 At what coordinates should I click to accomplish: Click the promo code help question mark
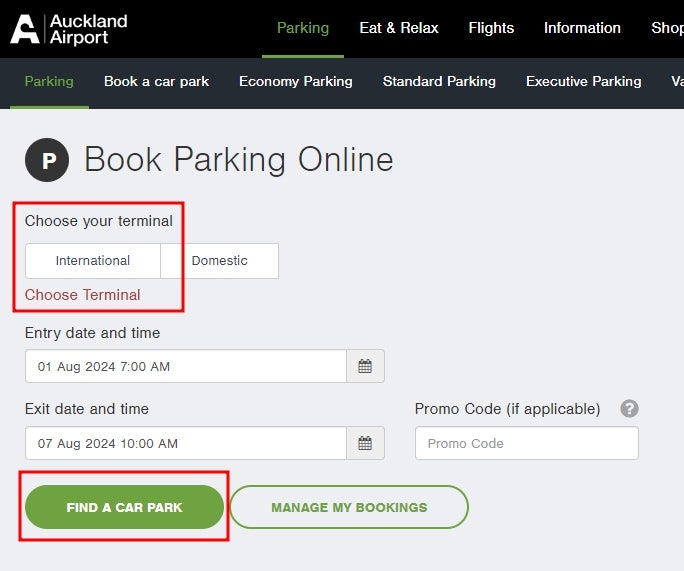pos(629,409)
